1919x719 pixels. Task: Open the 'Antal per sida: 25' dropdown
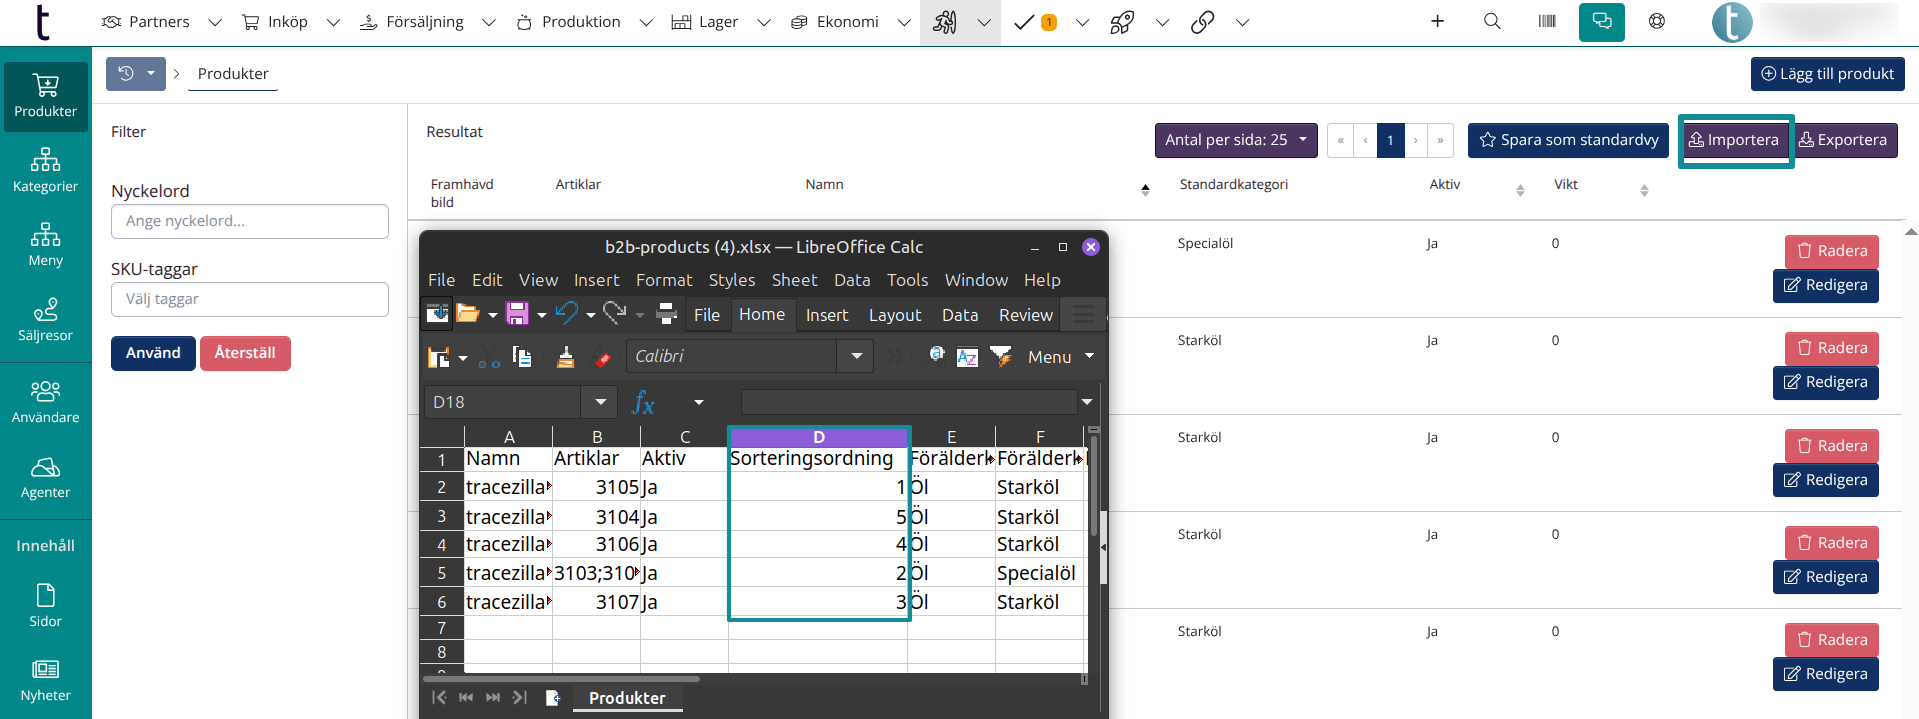[x=1235, y=140]
